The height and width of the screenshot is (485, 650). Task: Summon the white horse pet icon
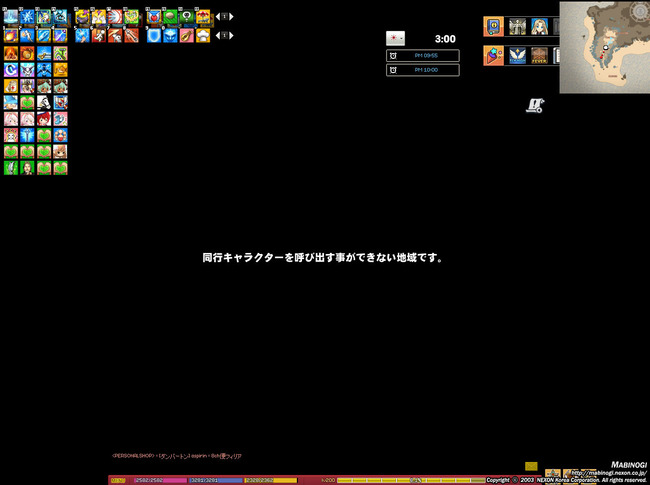[44, 102]
